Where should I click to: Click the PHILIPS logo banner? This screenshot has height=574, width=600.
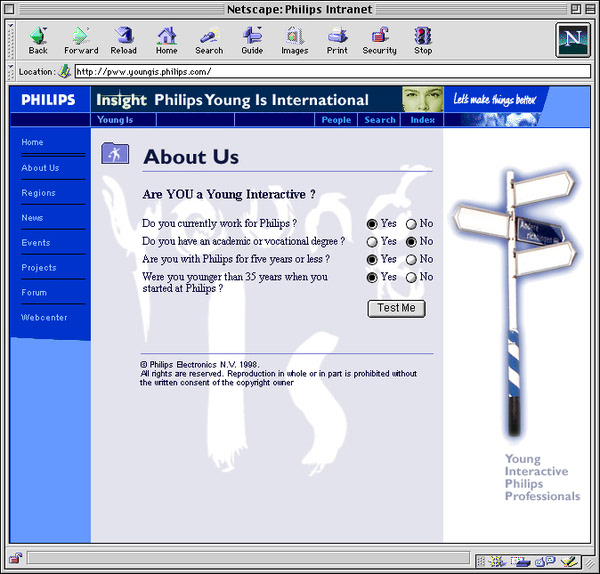point(49,100)
